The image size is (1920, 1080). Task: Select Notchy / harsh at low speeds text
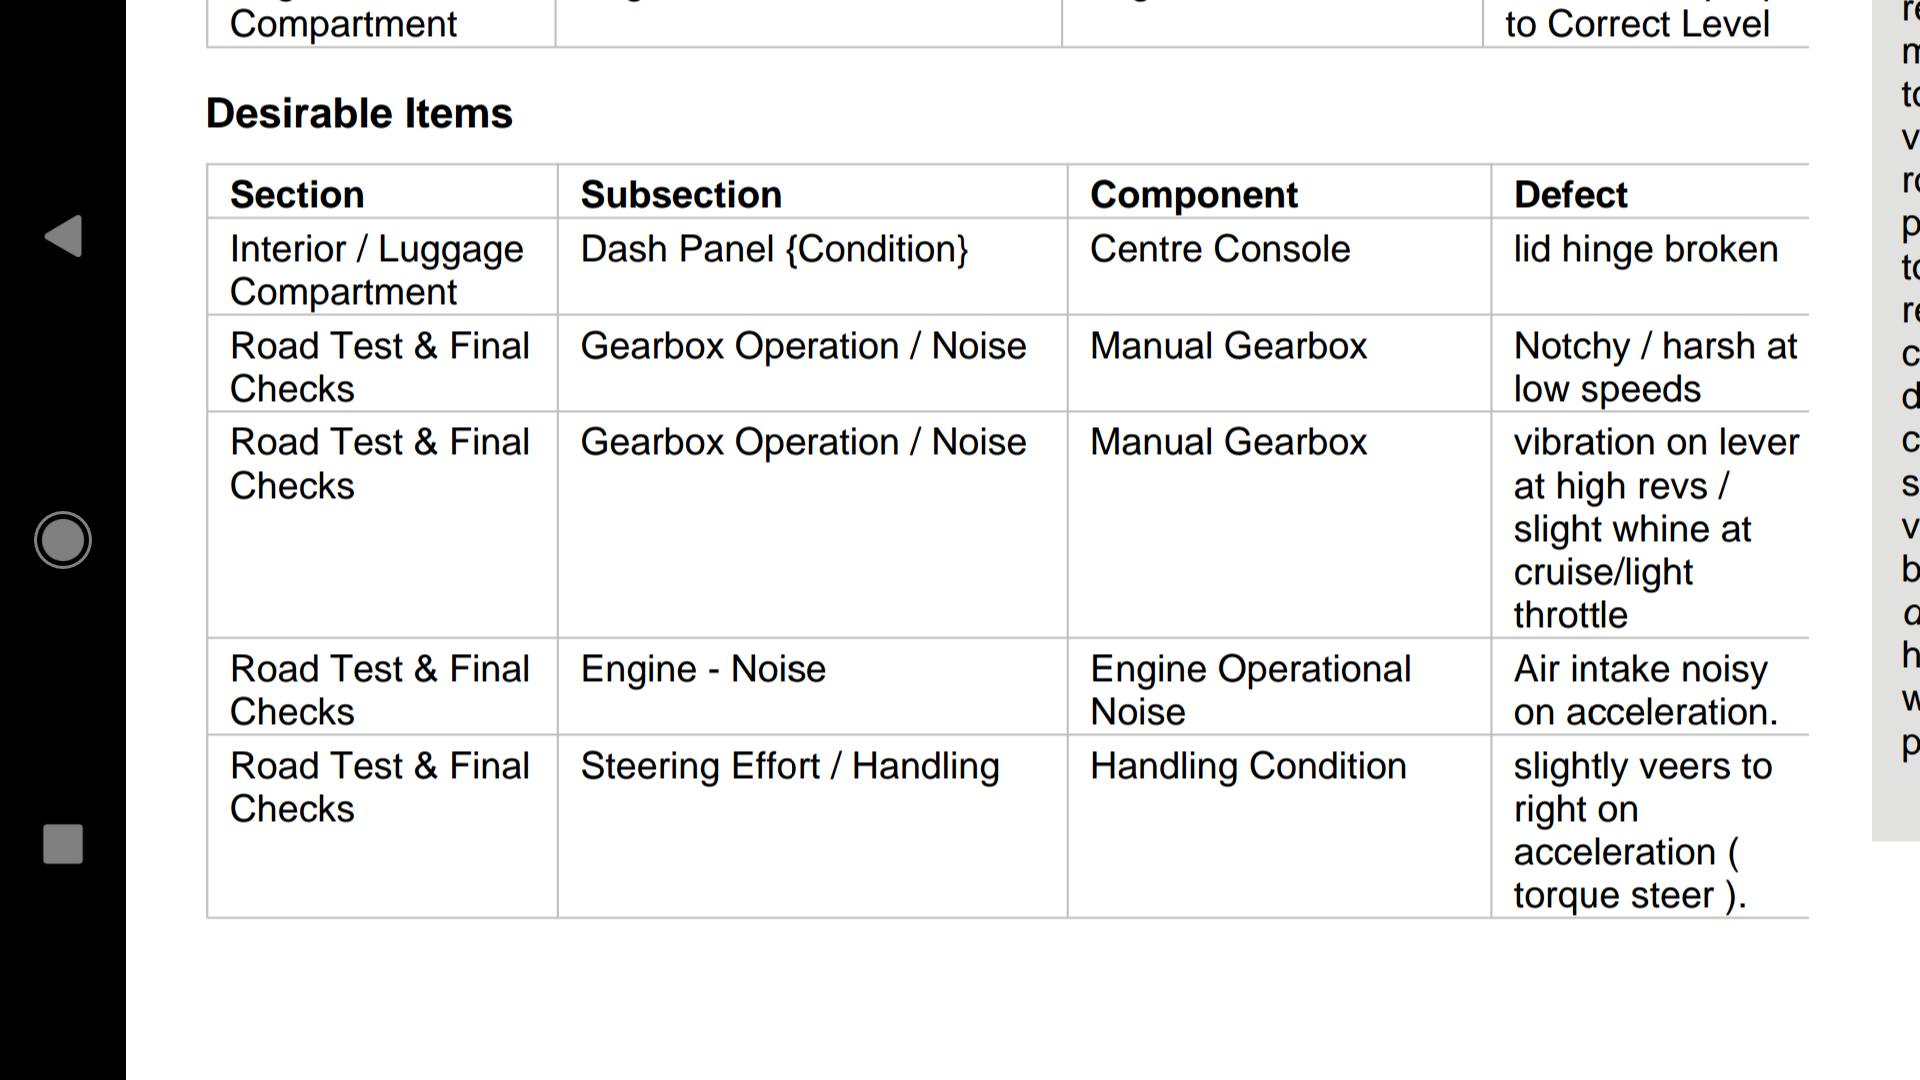tap(1655, 367)
